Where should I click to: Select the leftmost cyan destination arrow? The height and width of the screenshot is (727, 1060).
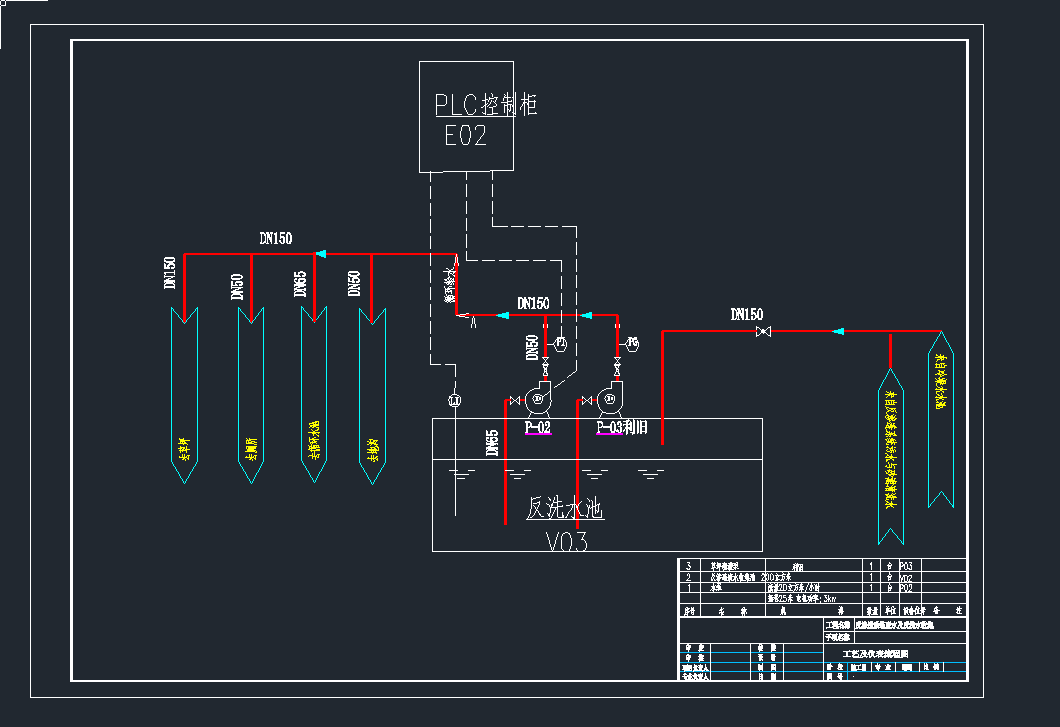click(x=185, y=395)
